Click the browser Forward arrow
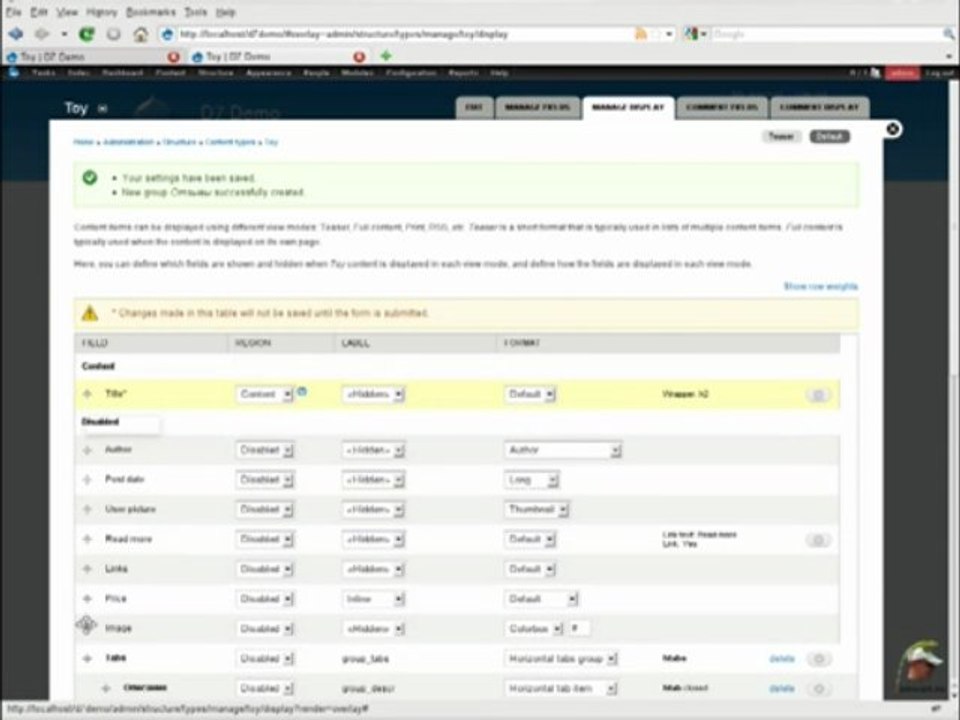 tap(42, 34)
